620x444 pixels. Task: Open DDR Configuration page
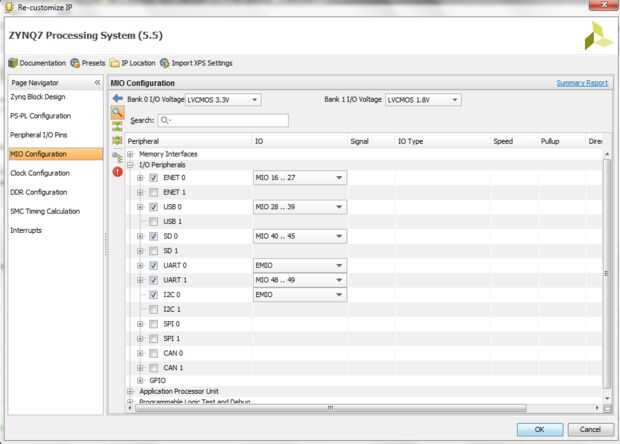[39, 192]
